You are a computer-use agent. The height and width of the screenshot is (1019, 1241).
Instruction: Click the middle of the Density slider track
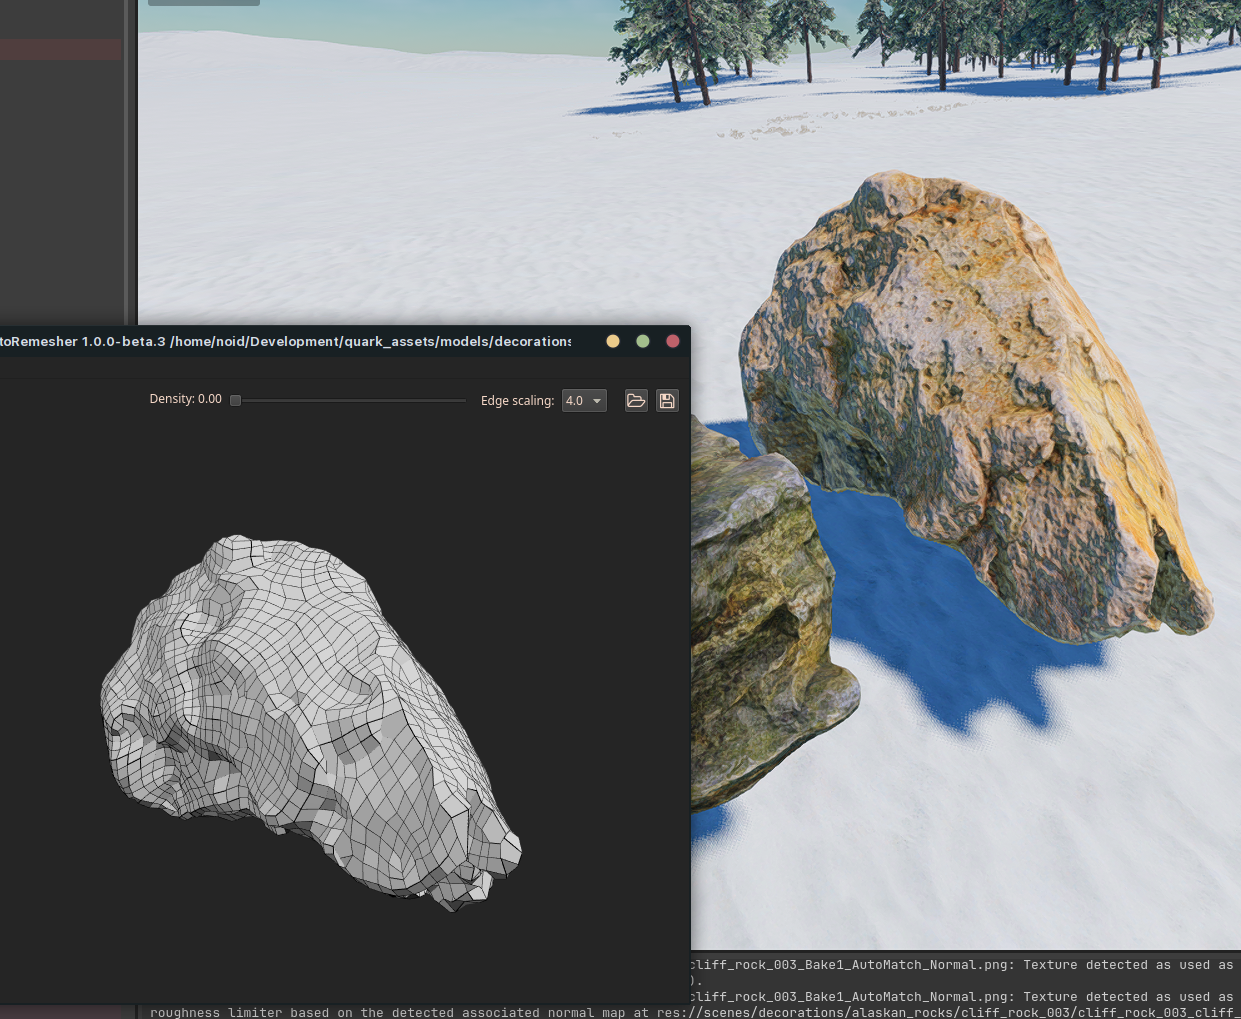pyautogui.click(x=352, y=400)
